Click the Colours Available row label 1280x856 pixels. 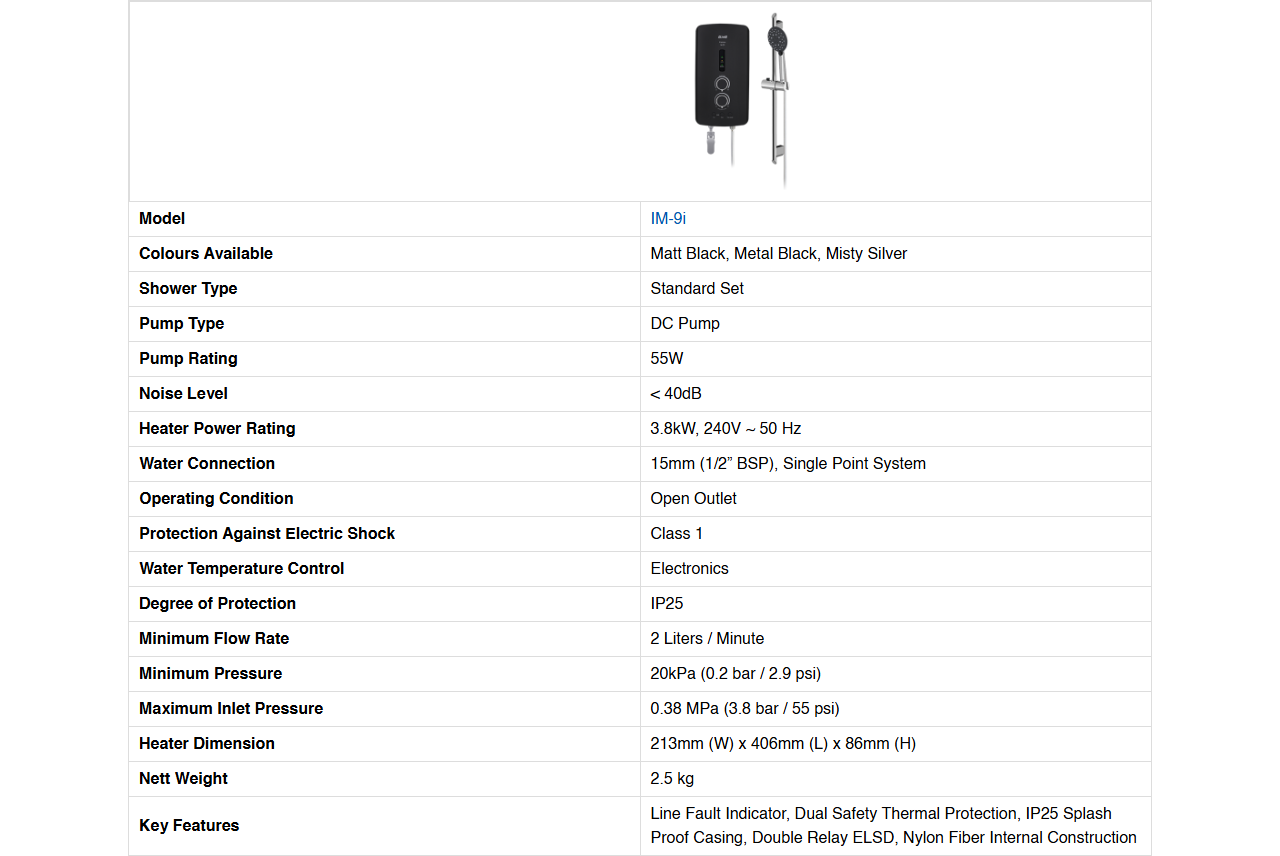point(206,254)
